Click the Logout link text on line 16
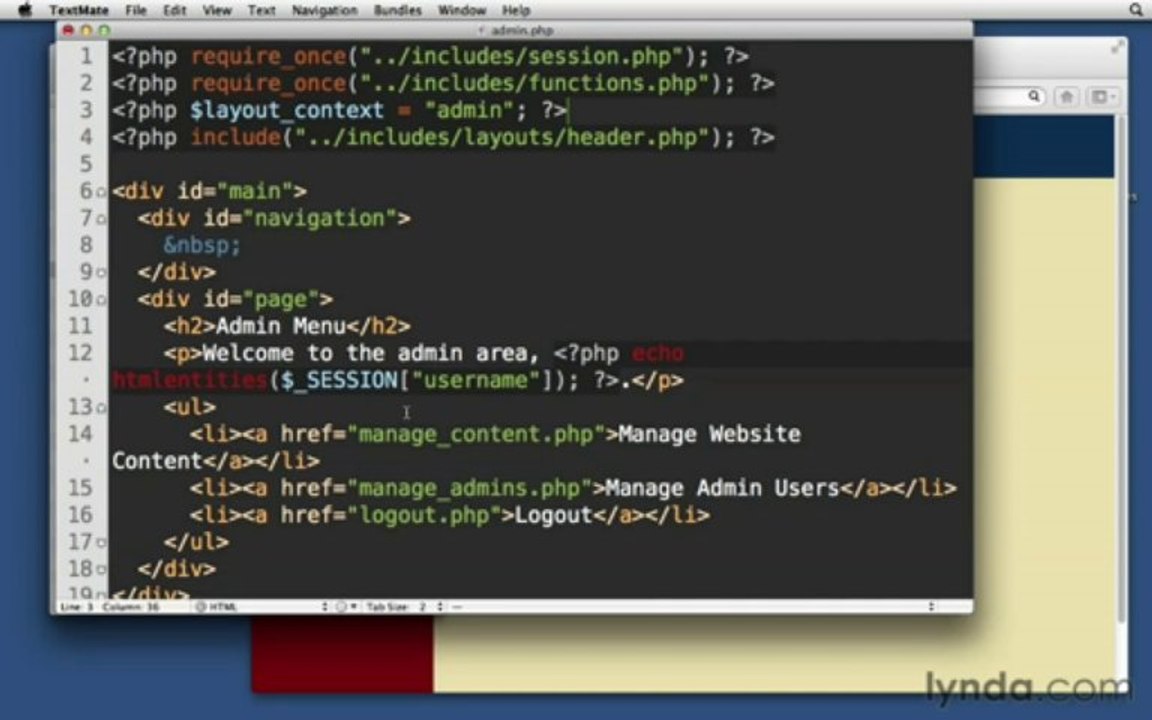This screenshot has width=1152, height=720. (x=553, y=516)
